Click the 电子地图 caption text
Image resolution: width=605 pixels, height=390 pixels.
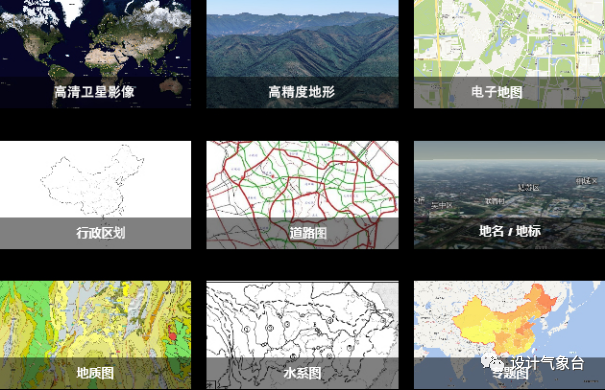(497, 92)
